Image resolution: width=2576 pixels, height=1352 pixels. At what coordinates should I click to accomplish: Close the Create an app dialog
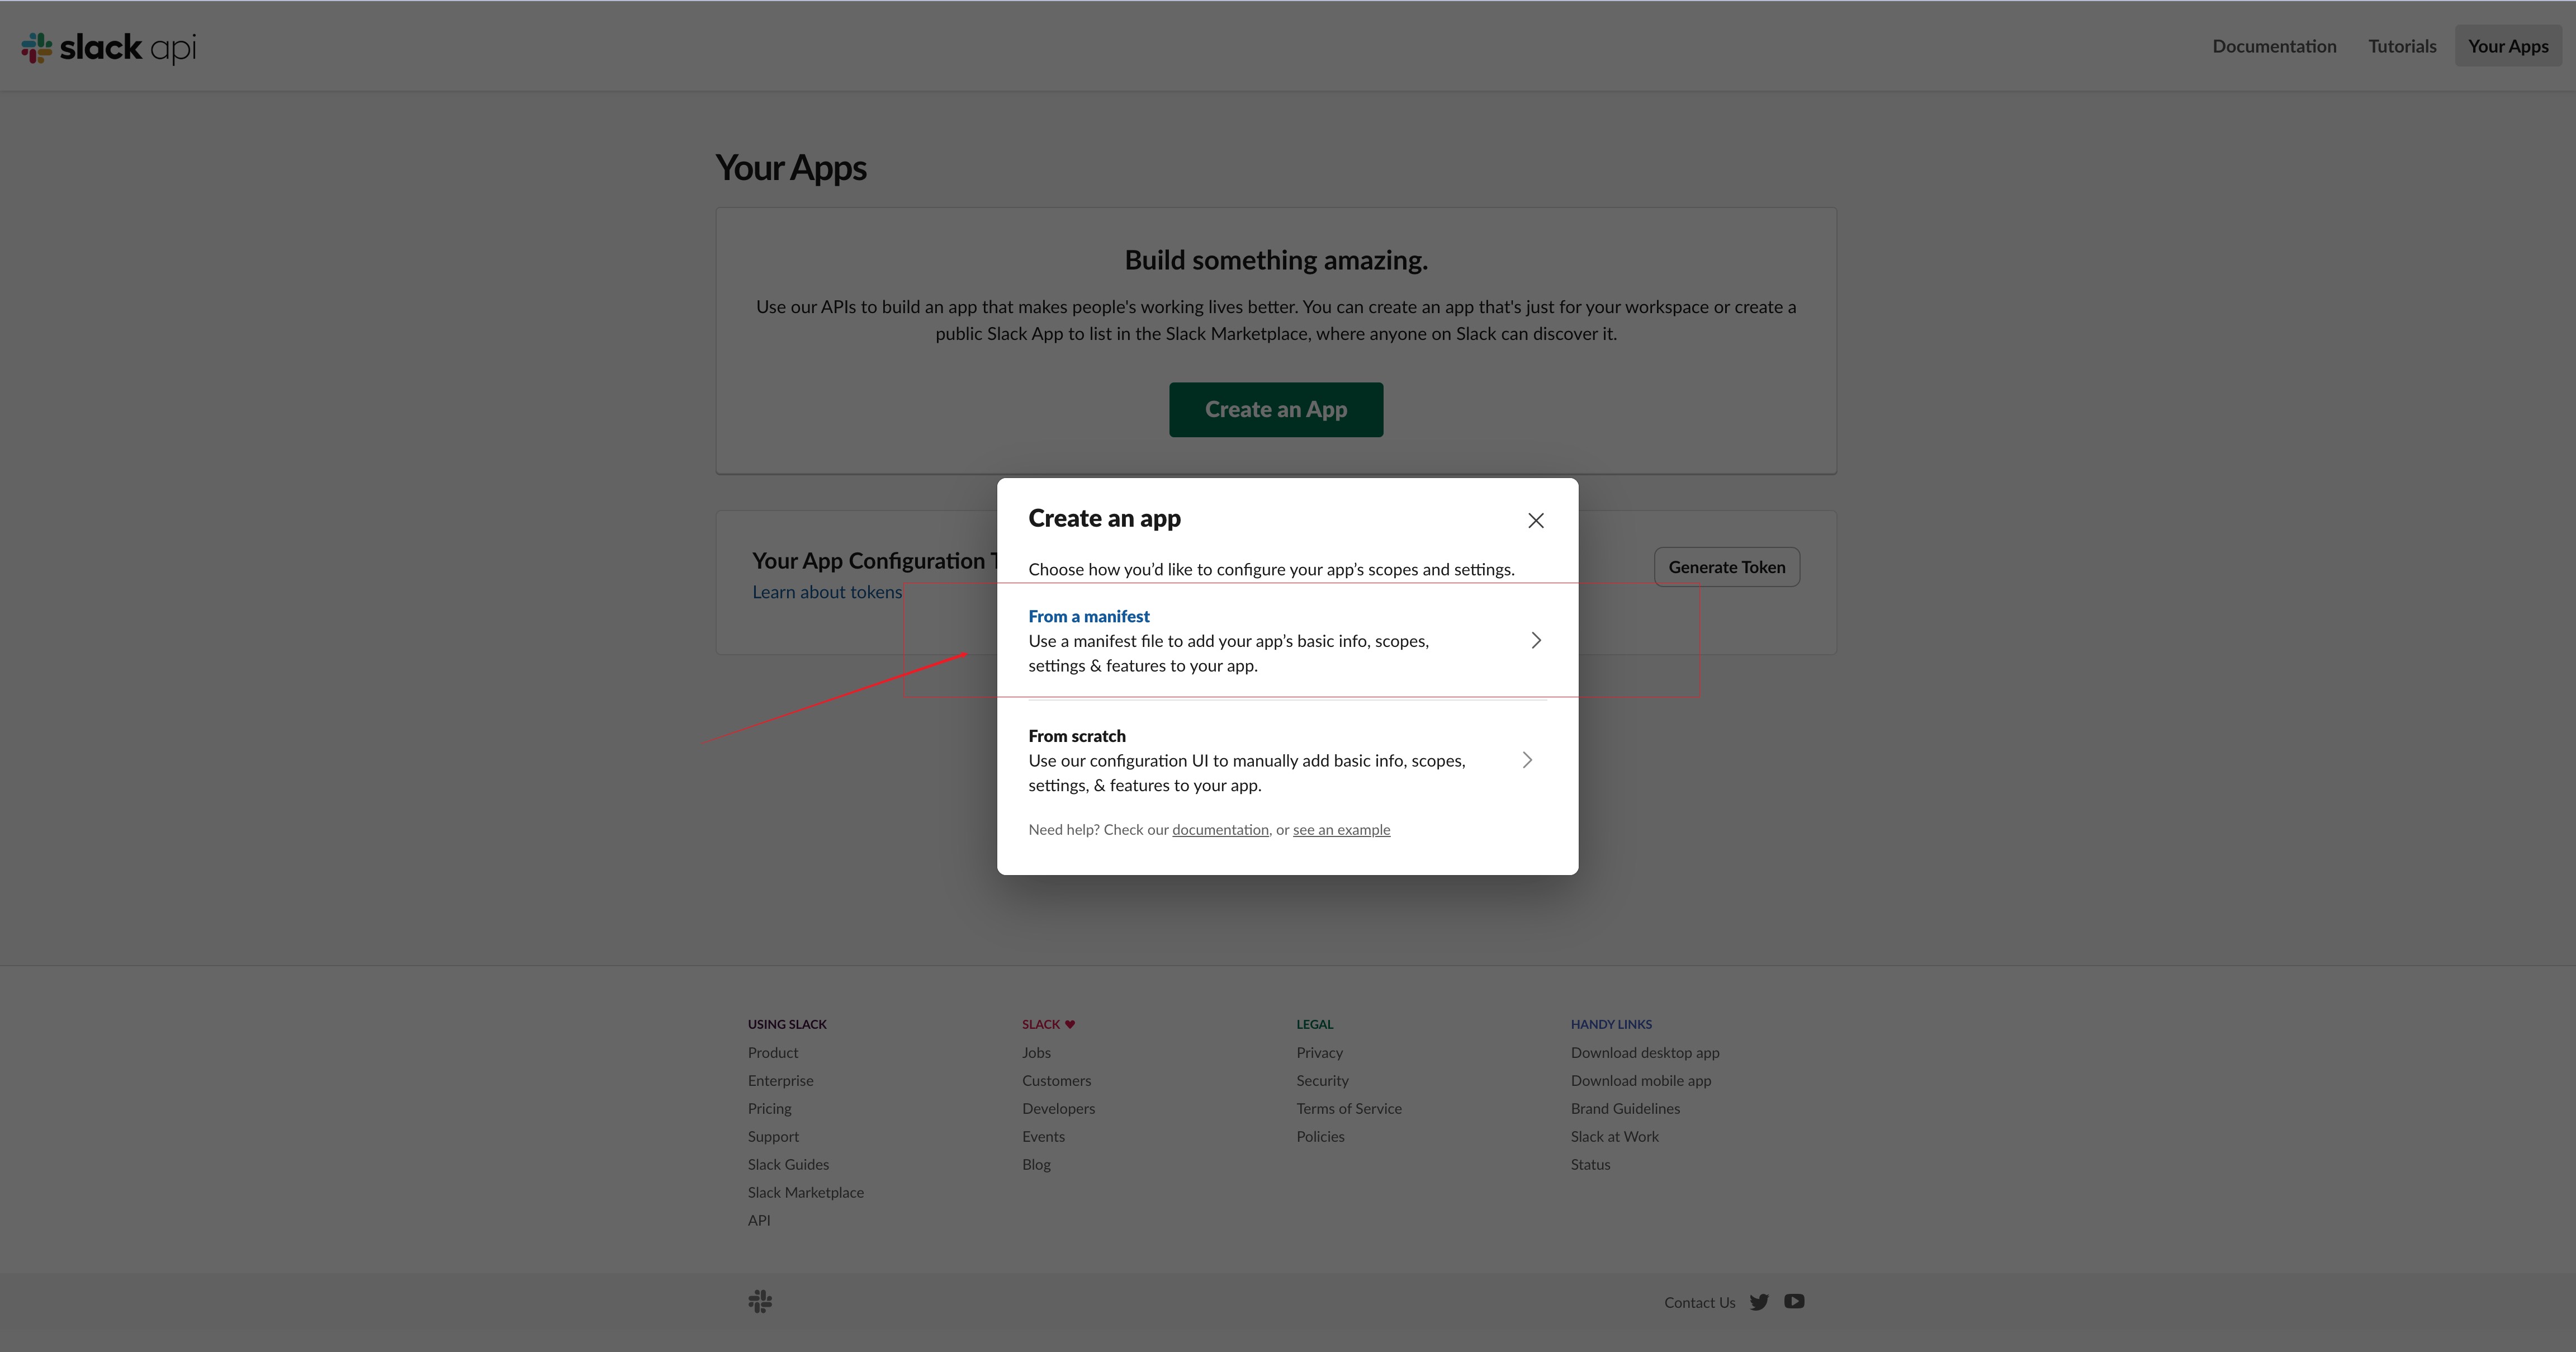point(1536,520)
